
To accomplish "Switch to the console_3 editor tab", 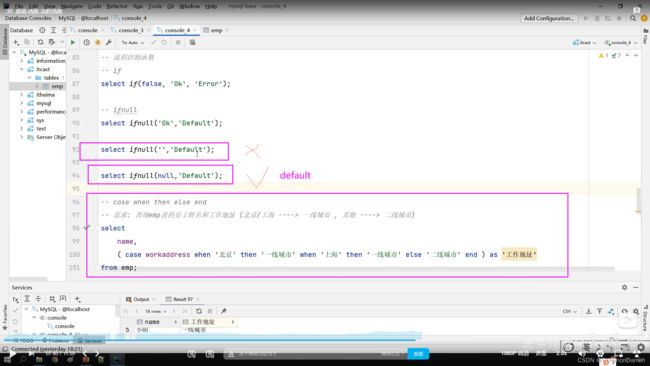I will [x=131, y=30].
